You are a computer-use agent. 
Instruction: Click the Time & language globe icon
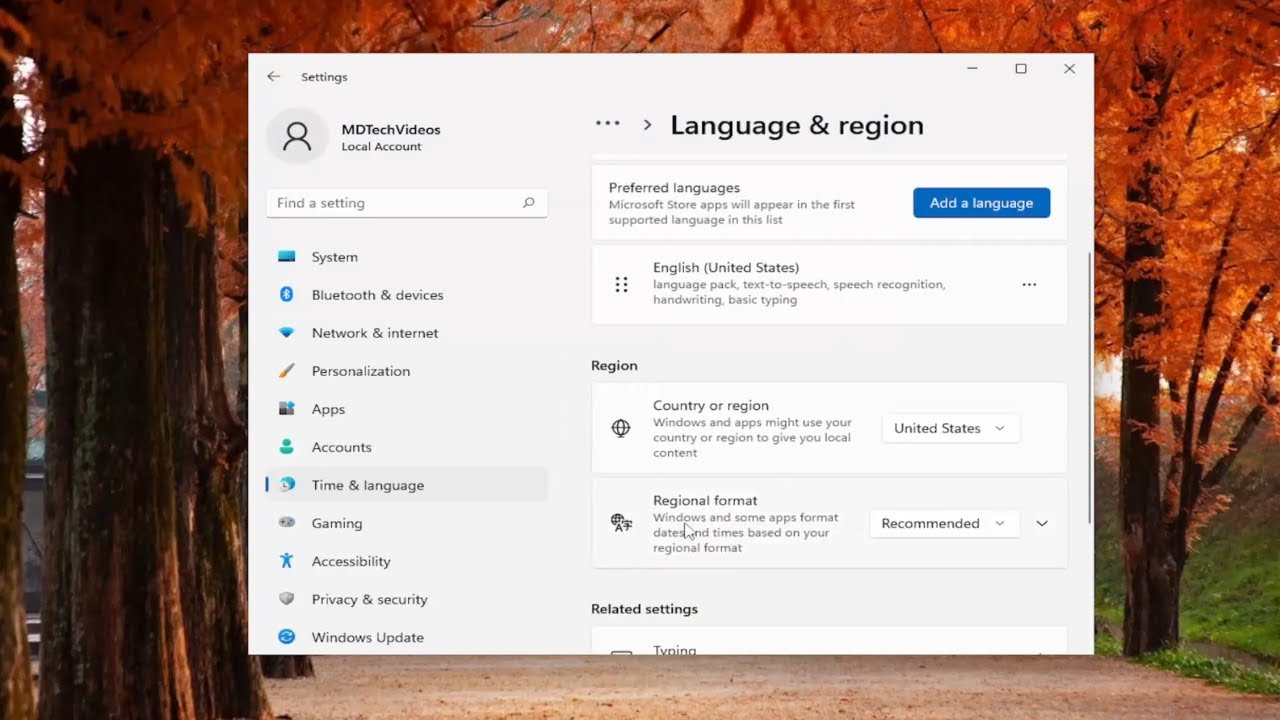tap(287, 485)
